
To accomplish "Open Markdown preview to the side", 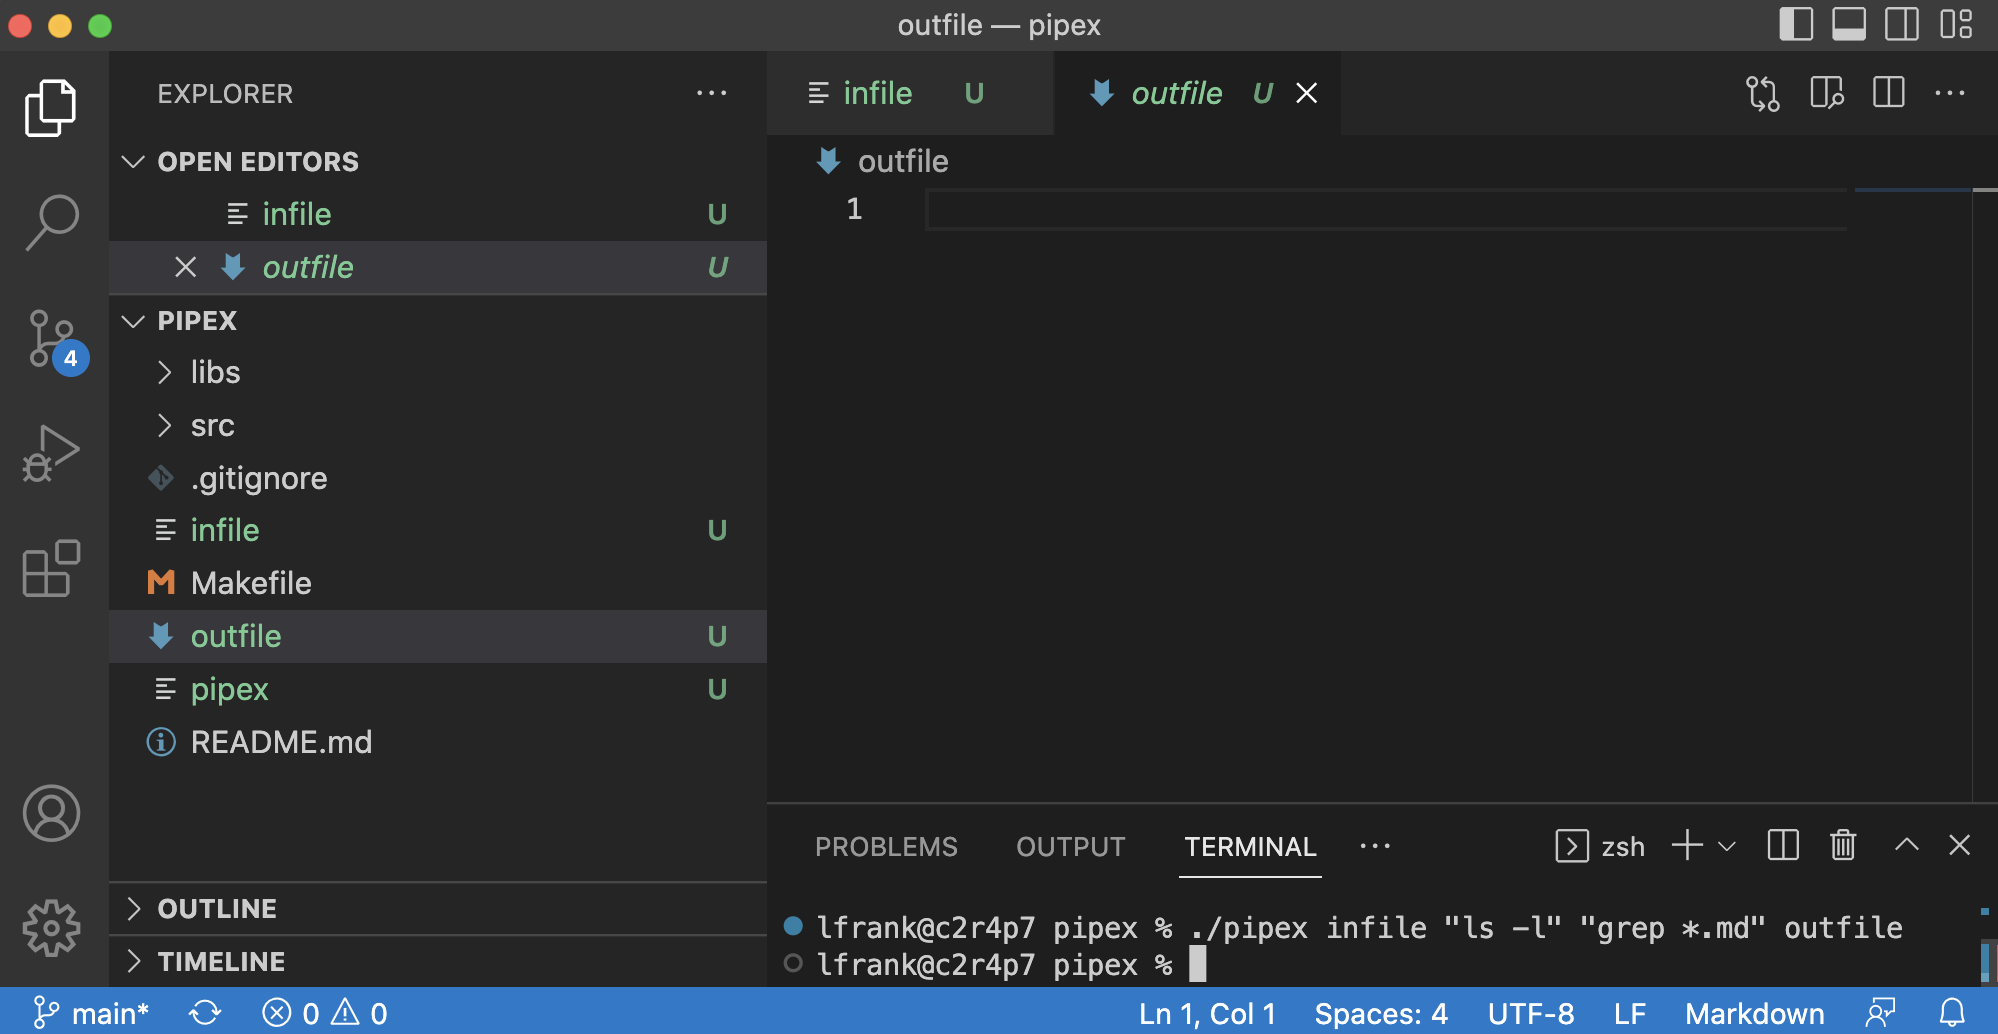I will tap(1827, 93).
